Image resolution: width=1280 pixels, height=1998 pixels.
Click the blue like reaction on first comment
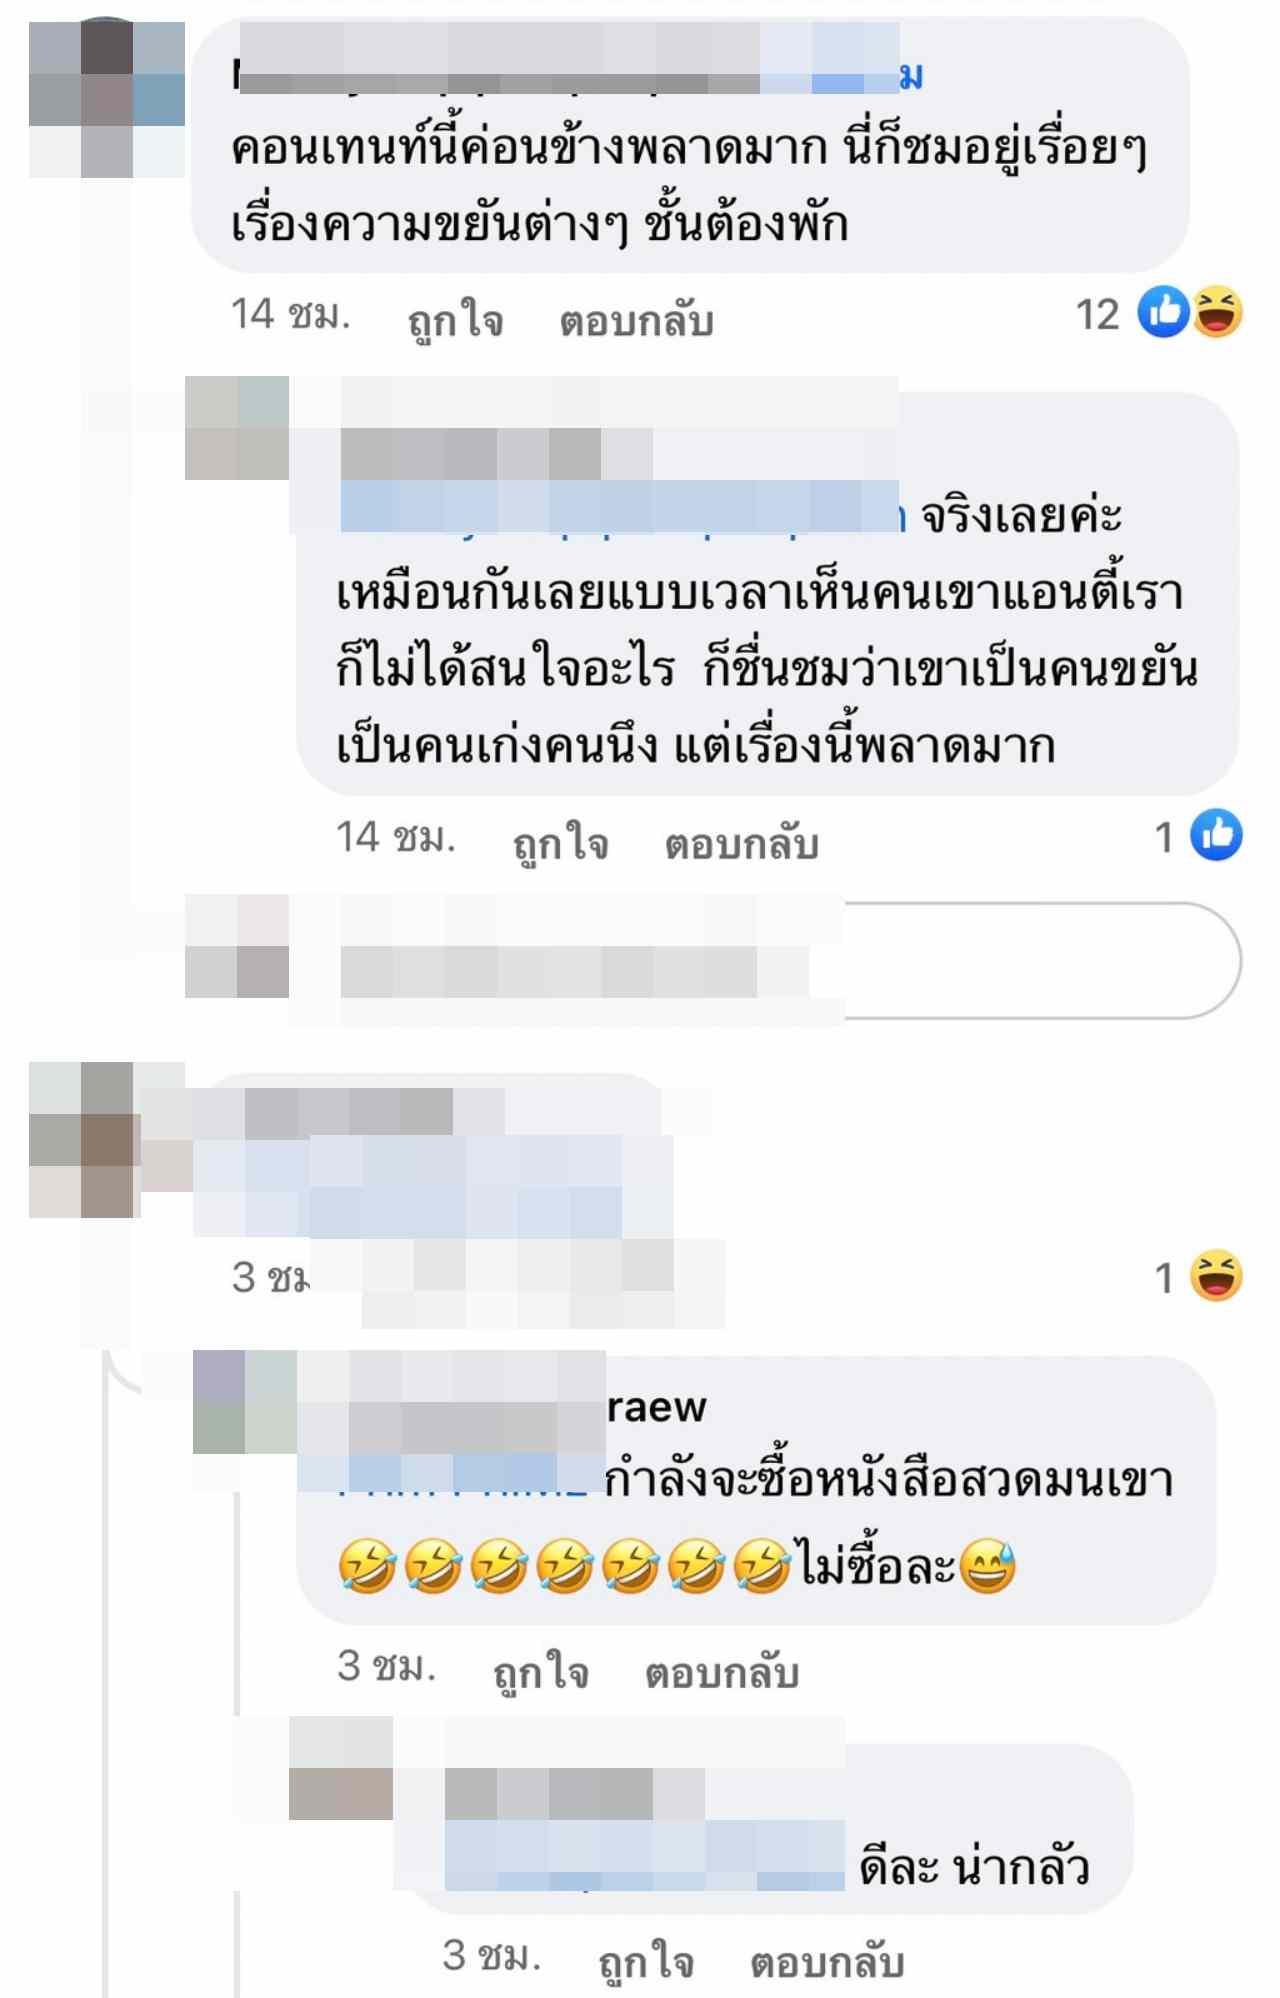[1163, 312]
